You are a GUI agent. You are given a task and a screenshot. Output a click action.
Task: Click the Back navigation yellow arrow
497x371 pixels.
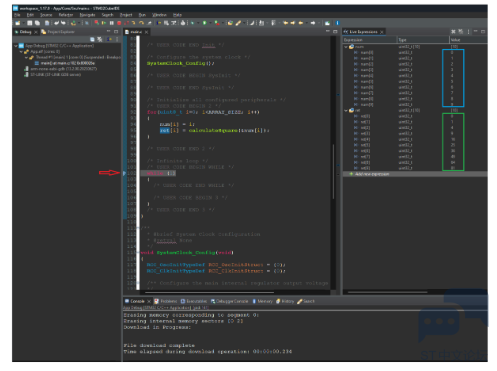300,23
